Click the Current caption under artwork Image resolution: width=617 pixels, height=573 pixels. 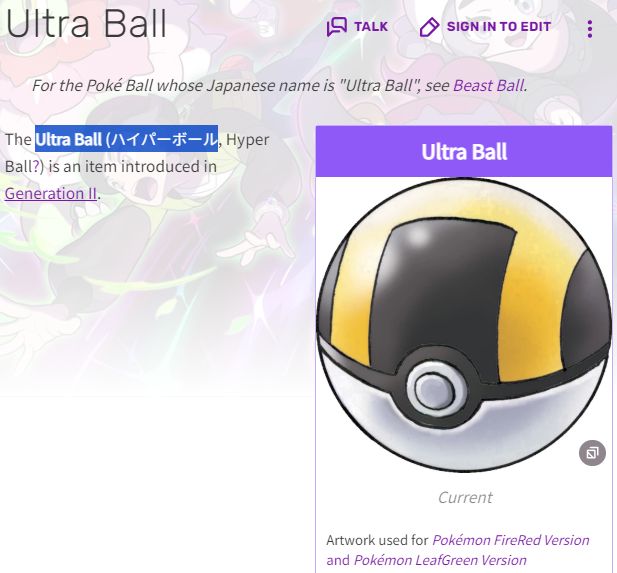465,497
